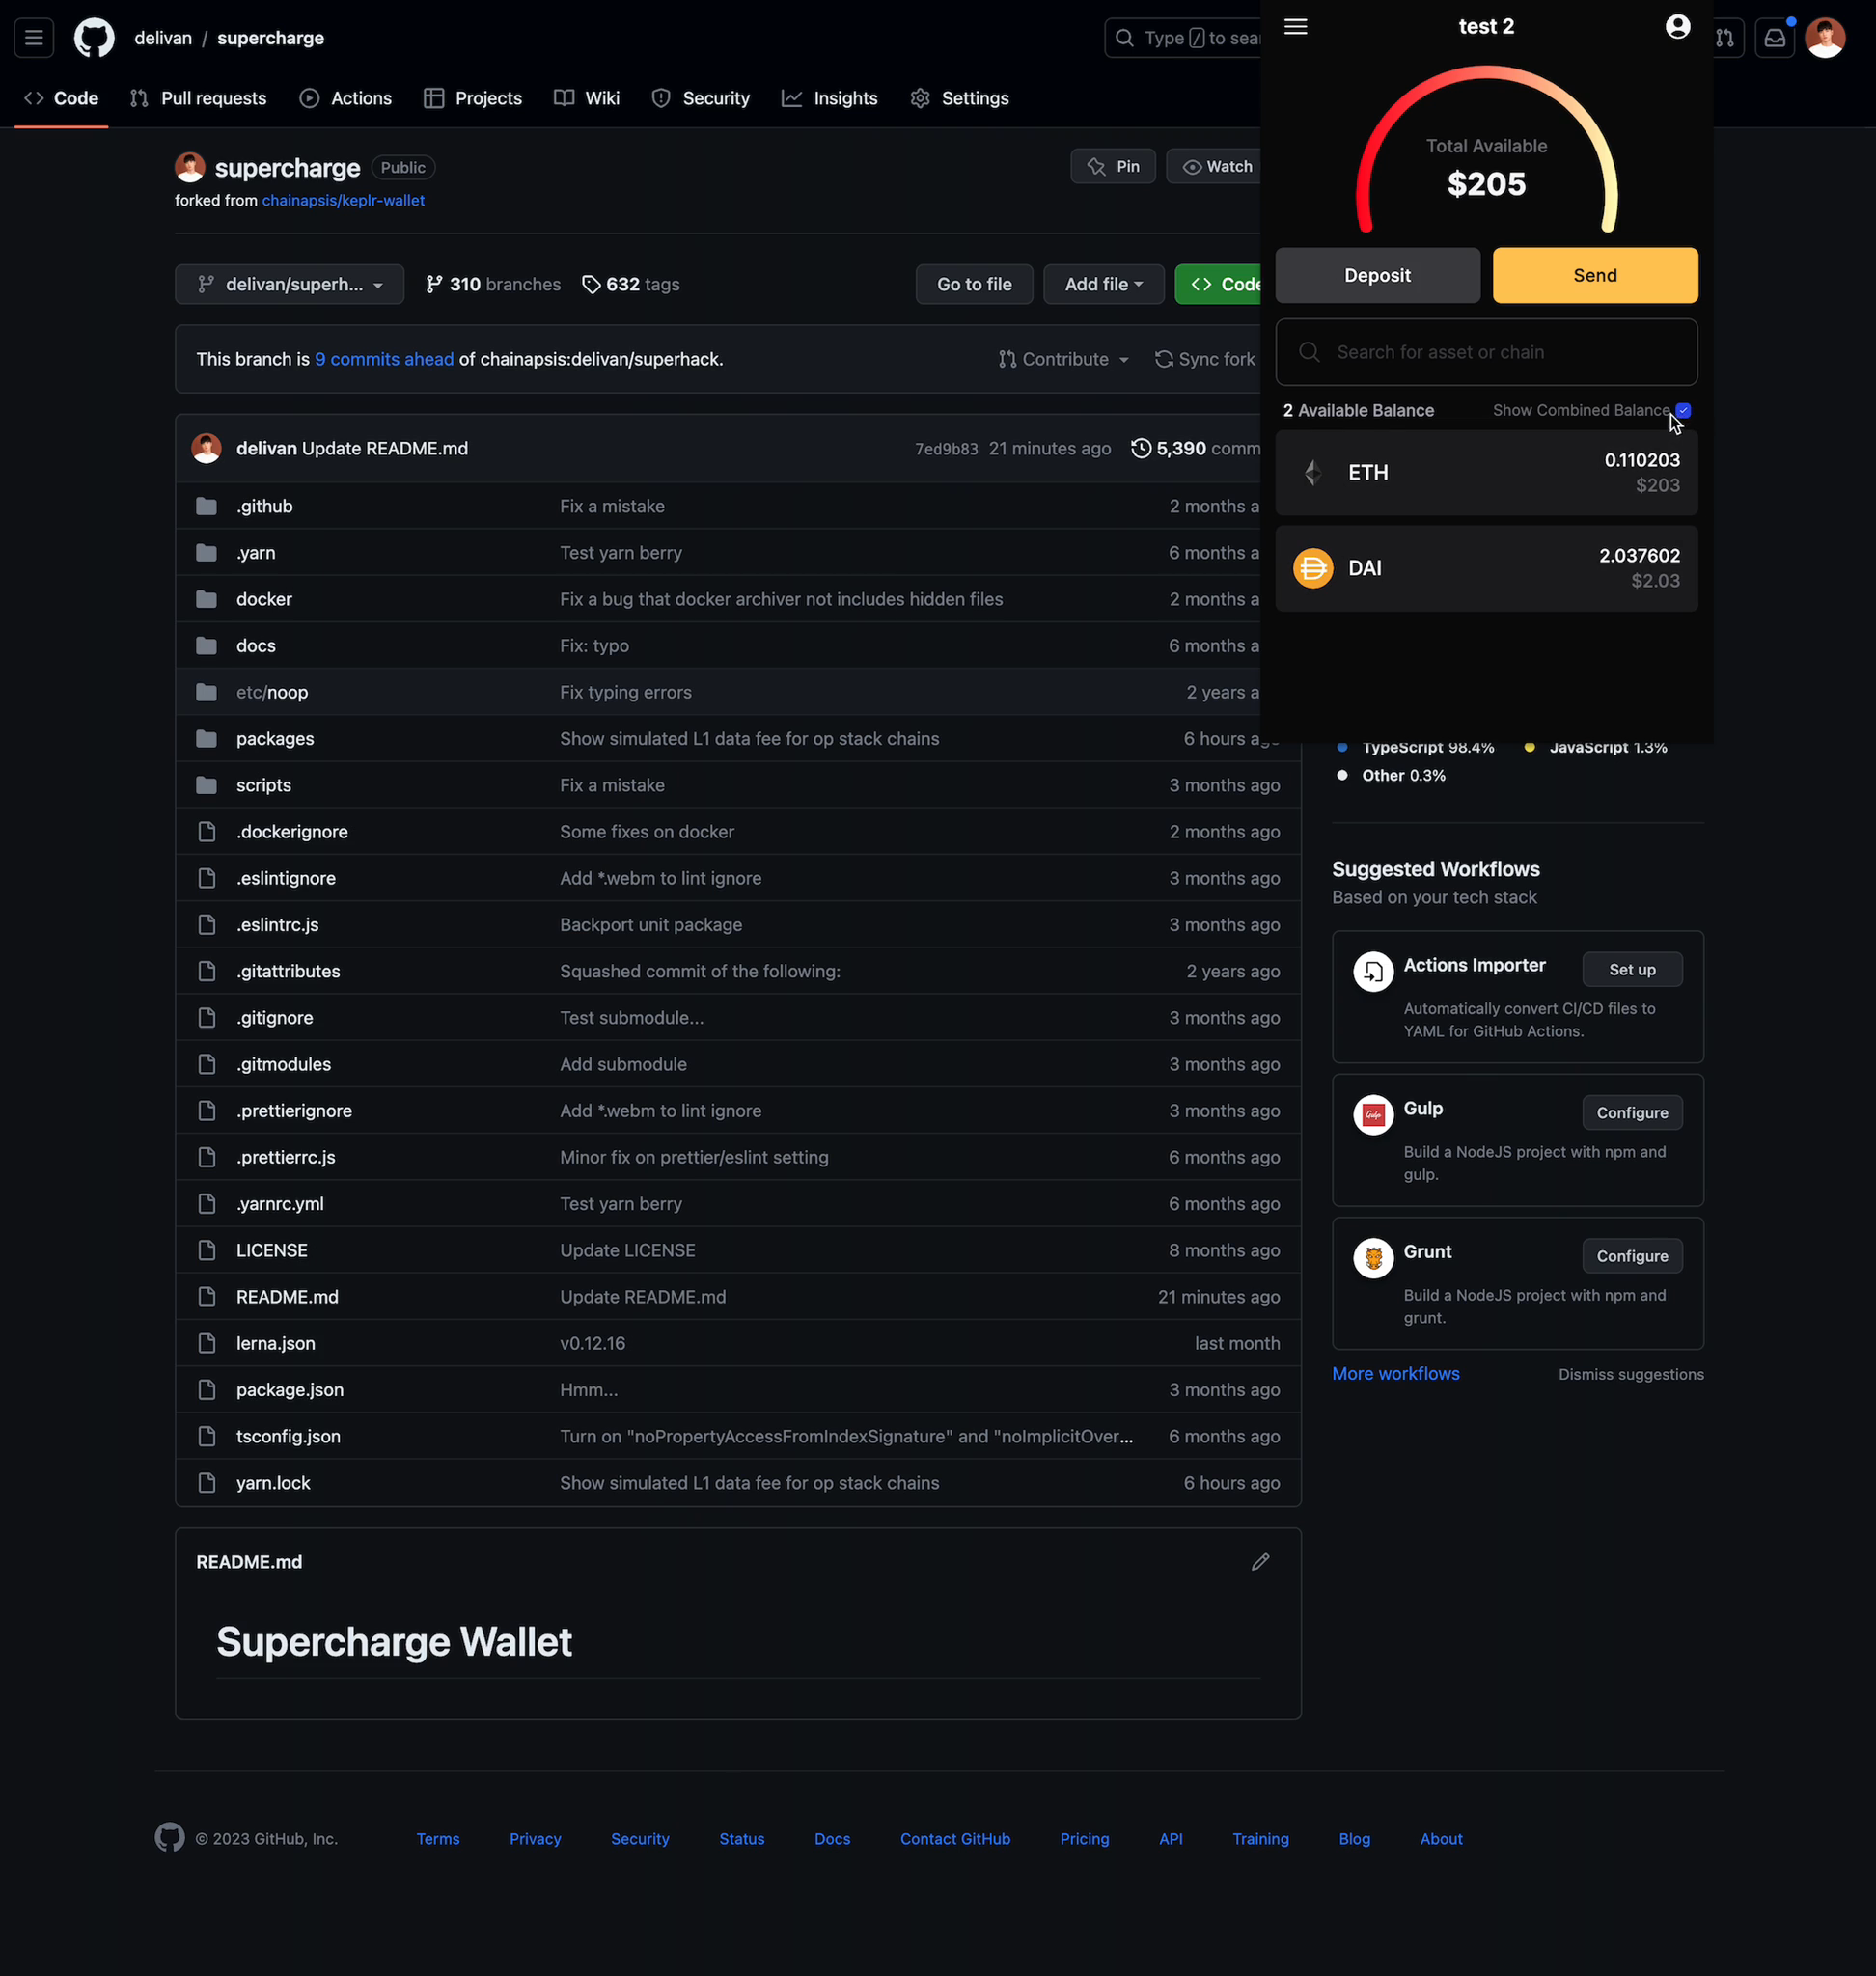Open the README.md file

[287, 1297]
